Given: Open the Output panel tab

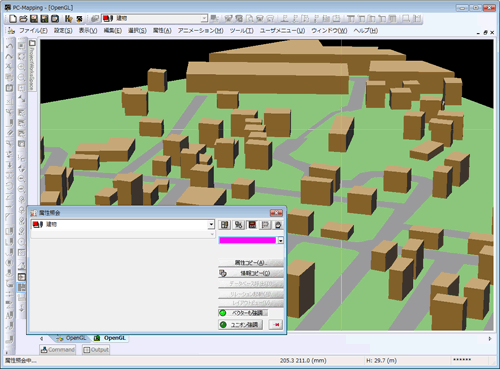Looking at the screenshot, I should point(96,350).
